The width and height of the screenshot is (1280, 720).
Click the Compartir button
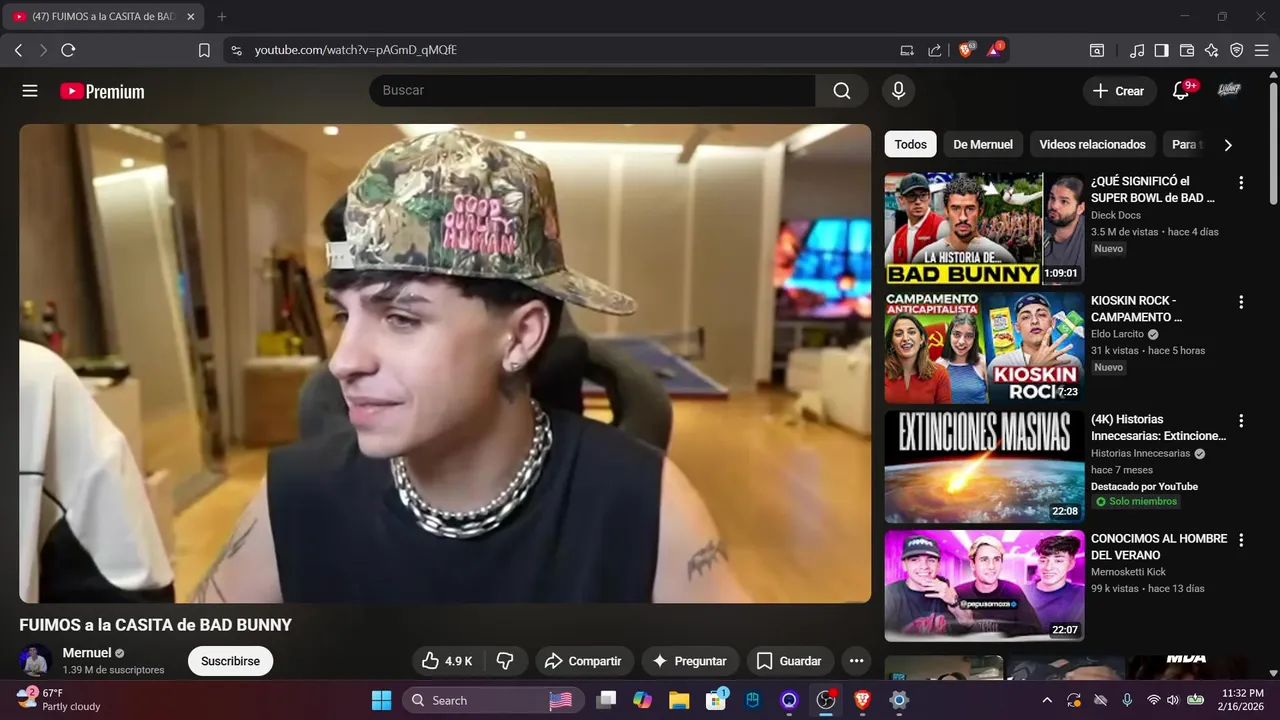[x=584, y=661]
